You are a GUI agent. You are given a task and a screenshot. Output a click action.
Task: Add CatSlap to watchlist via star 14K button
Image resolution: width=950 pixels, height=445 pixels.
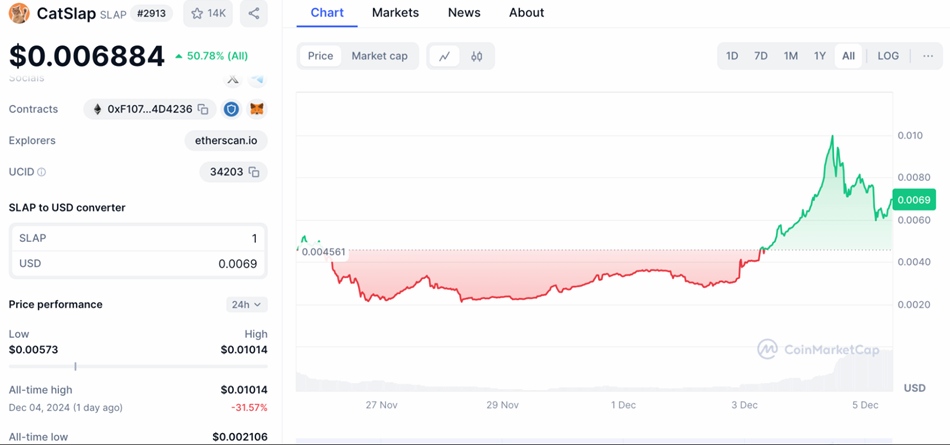pyautogui.click(x=208, y=13)
